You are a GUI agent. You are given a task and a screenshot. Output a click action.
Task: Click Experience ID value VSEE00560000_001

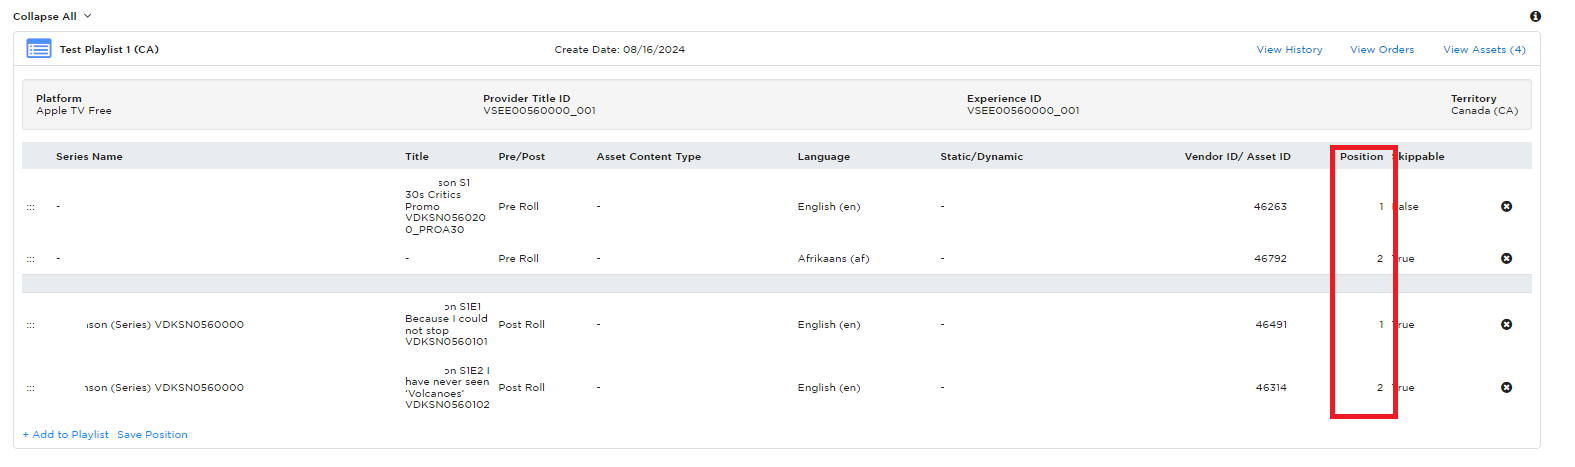1023,111
